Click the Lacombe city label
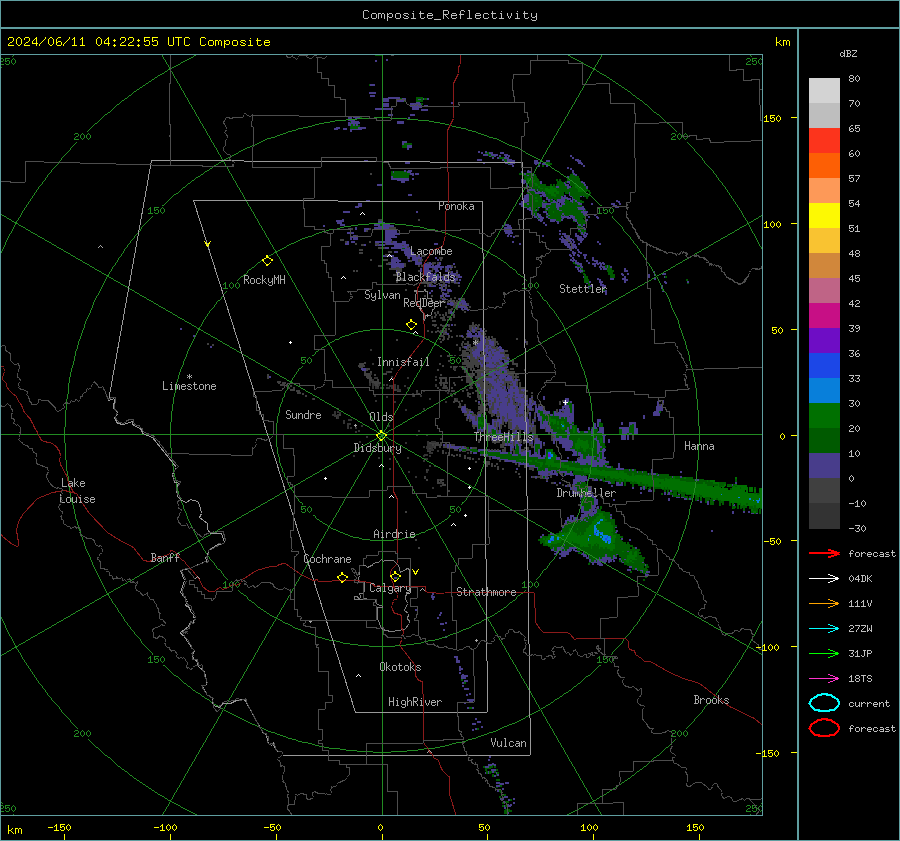 [x=431, y=251]
